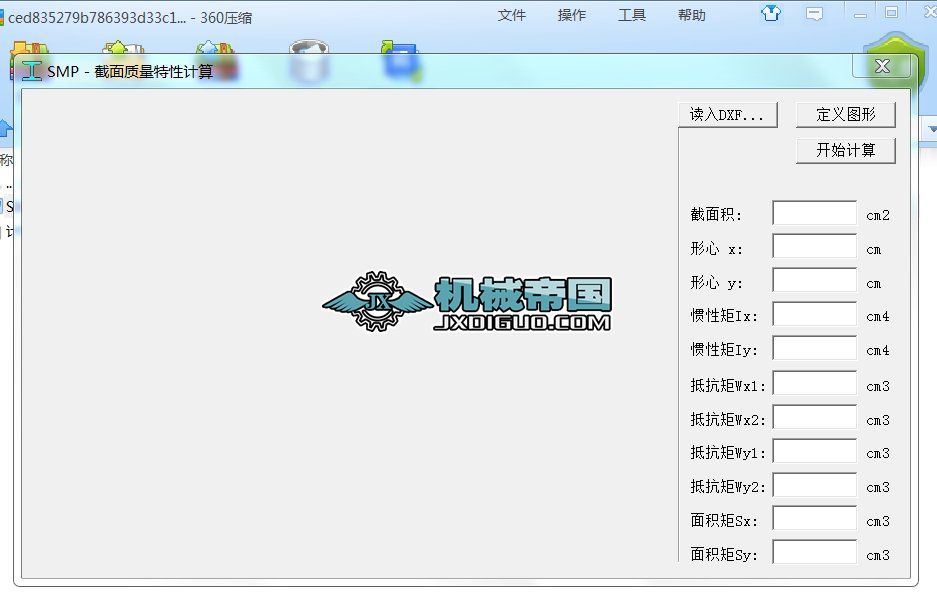
Task: Click the 惯性矩Ix input field
Action: [814, 316]
